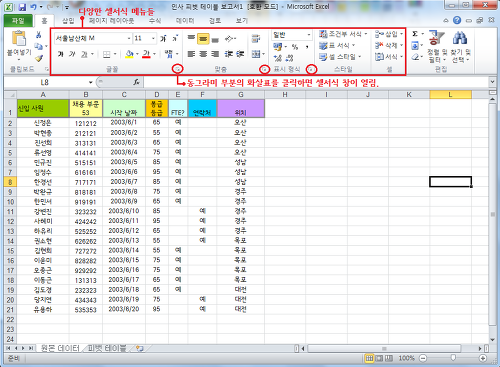Toggle Wrap Text button
Screen dimensions: 500x367
click(x=256, y=39)
